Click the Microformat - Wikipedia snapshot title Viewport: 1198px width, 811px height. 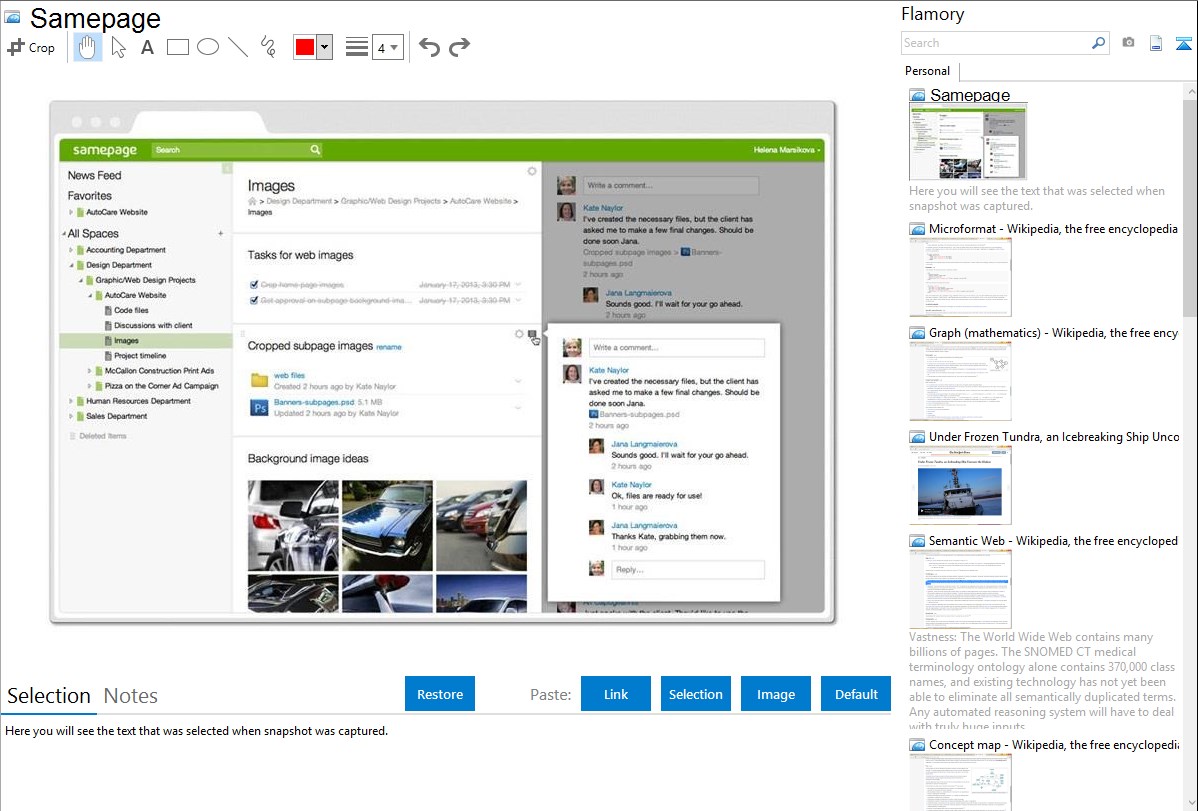tap(1053, 229)
